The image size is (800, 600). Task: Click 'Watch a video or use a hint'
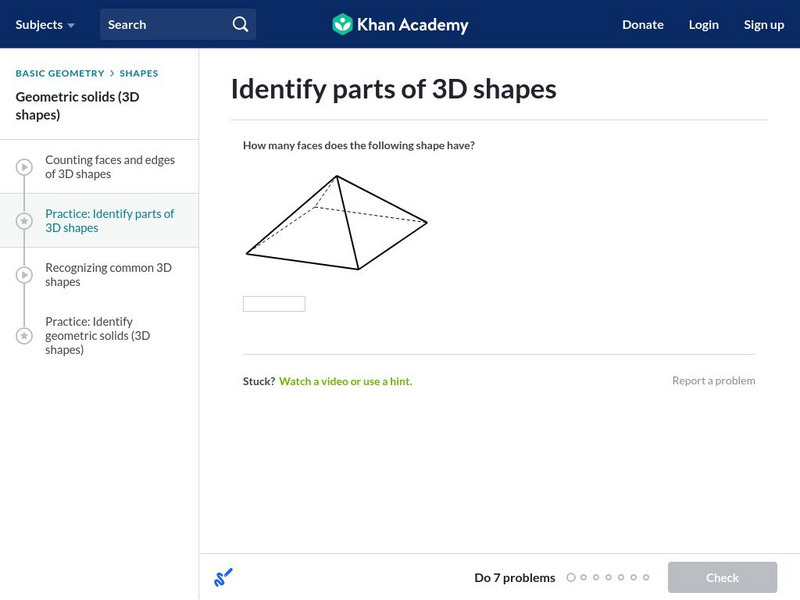pos(345,381)
